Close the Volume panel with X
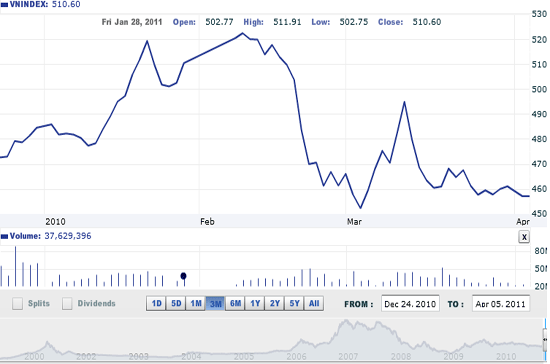Viewport: 550px width, 364px height. click(524, 237)
